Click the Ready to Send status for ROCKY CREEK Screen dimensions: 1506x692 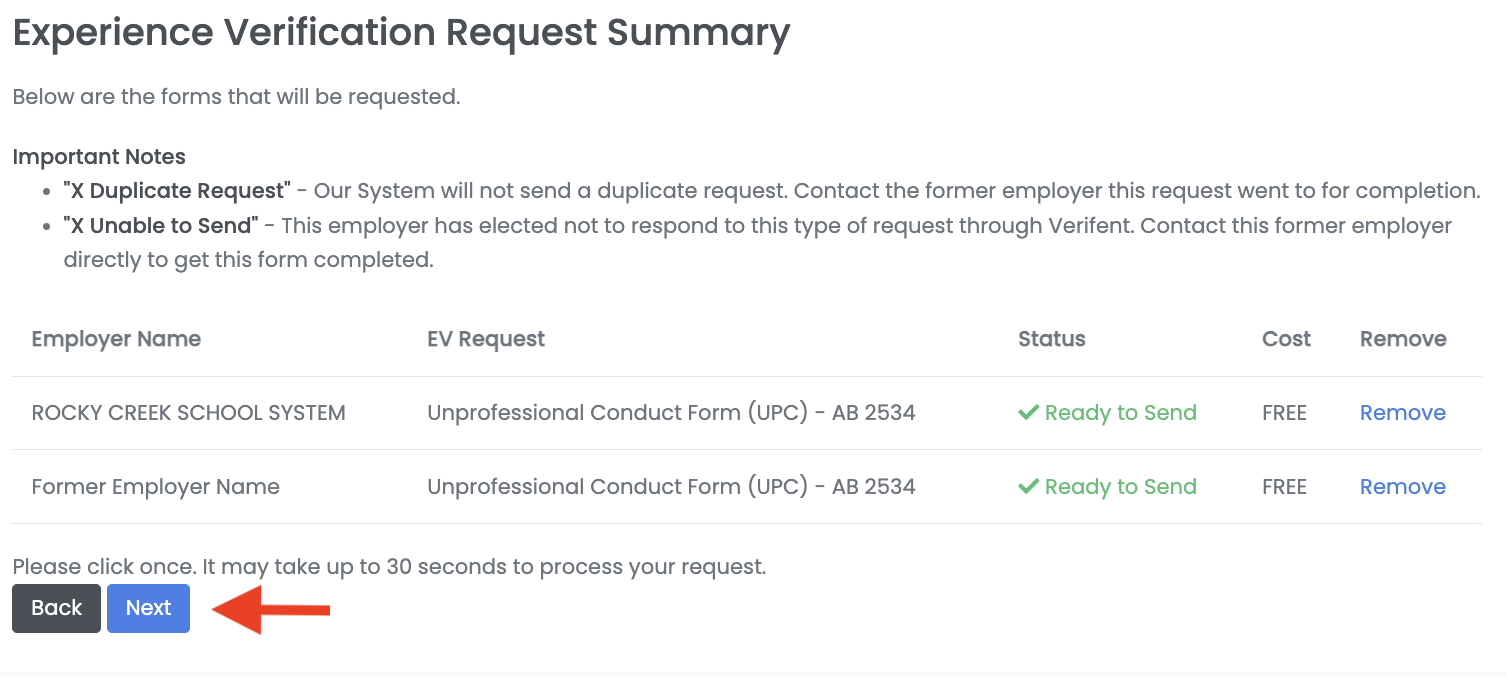tap(1120, 412)
